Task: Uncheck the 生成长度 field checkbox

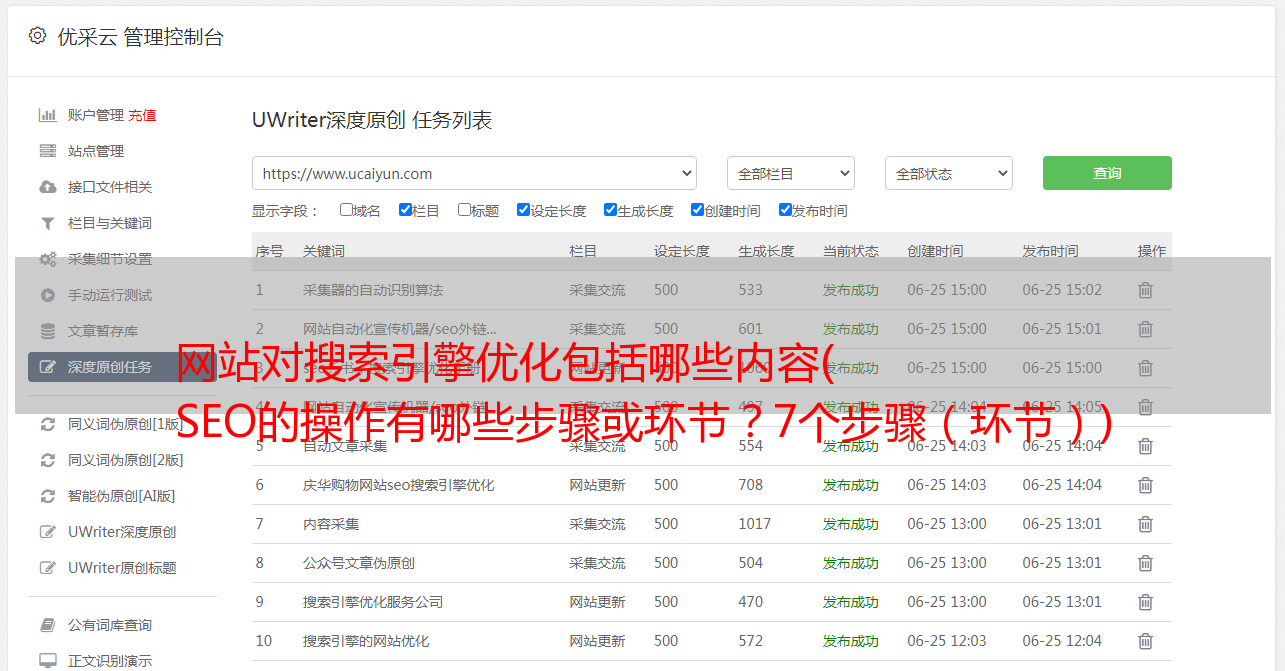Action: tap(610, 210)
